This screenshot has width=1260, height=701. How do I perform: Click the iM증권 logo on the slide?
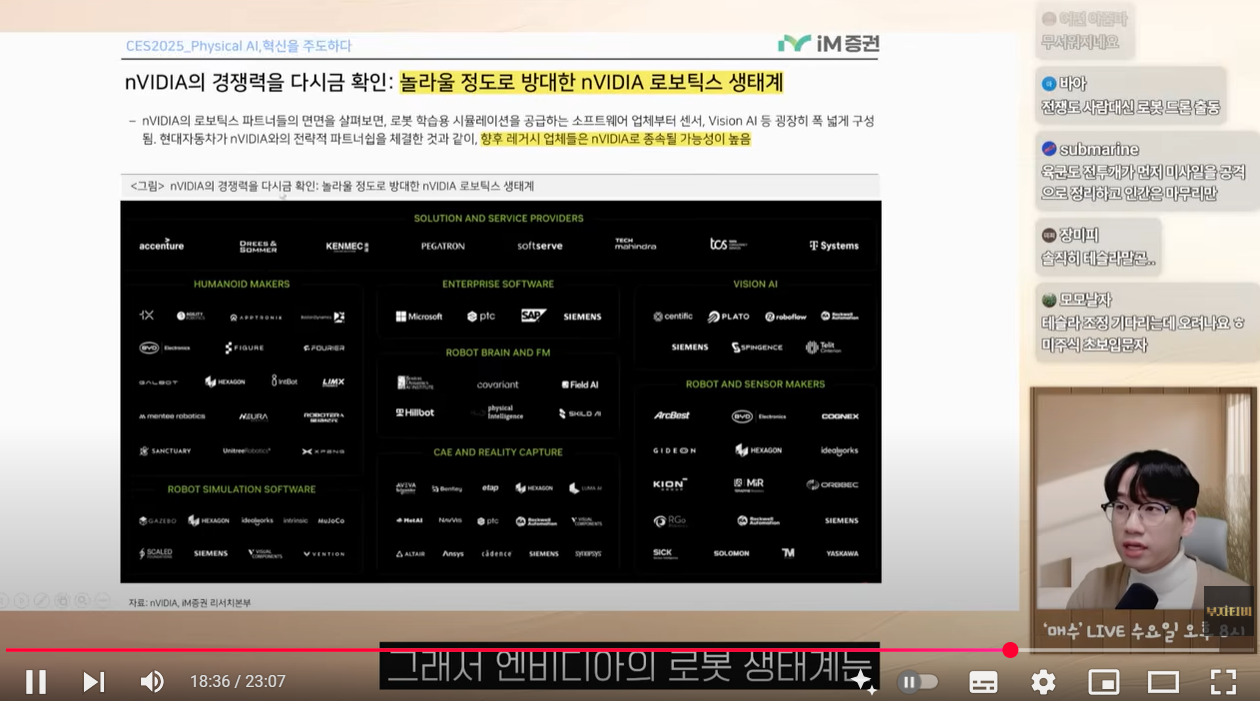[829, 43]
